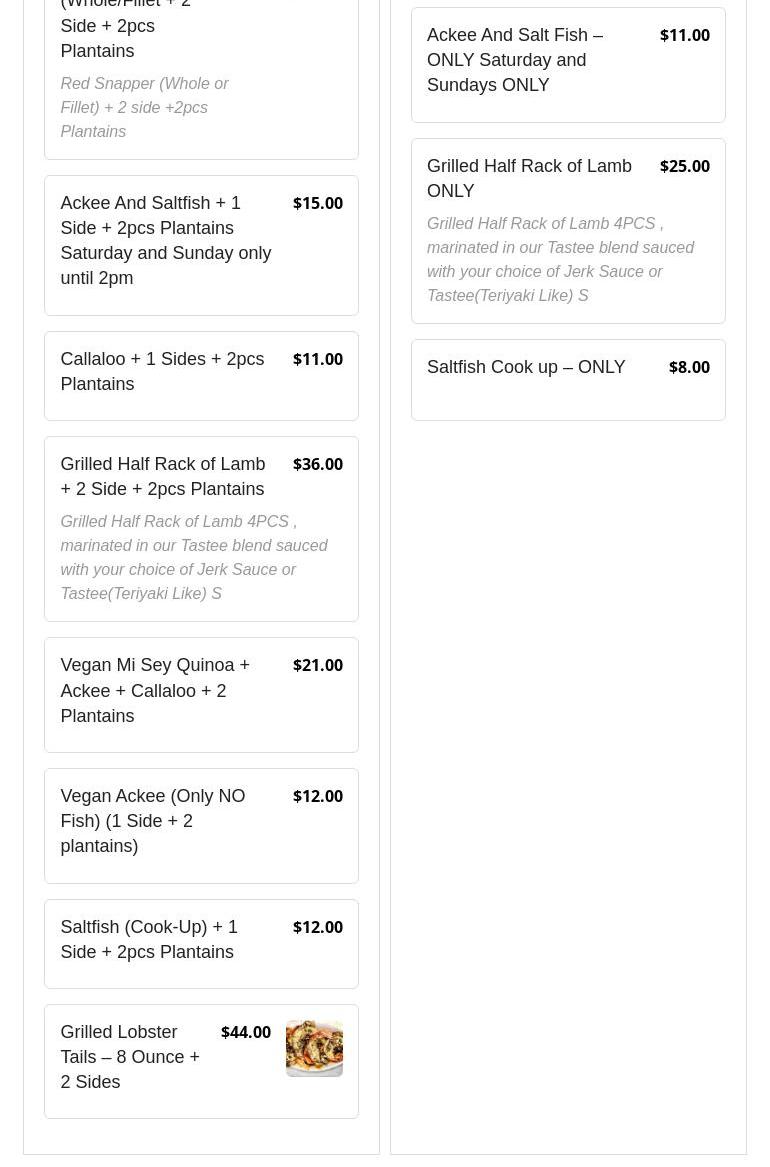
Task: Select Ackee And Saltfish + 1 Side item
Action: click(201, 246)
